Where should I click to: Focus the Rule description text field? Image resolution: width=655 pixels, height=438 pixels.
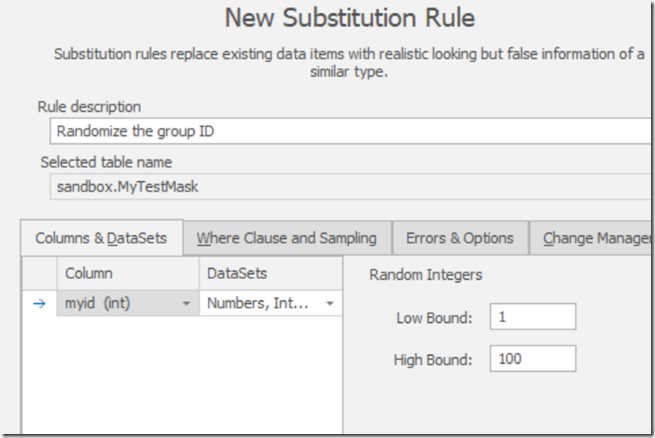coord(350,130)
